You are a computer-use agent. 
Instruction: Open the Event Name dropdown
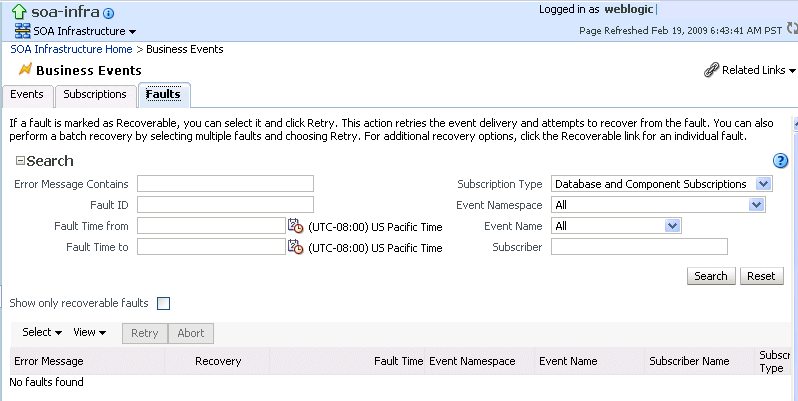click(x=672, y=225)
